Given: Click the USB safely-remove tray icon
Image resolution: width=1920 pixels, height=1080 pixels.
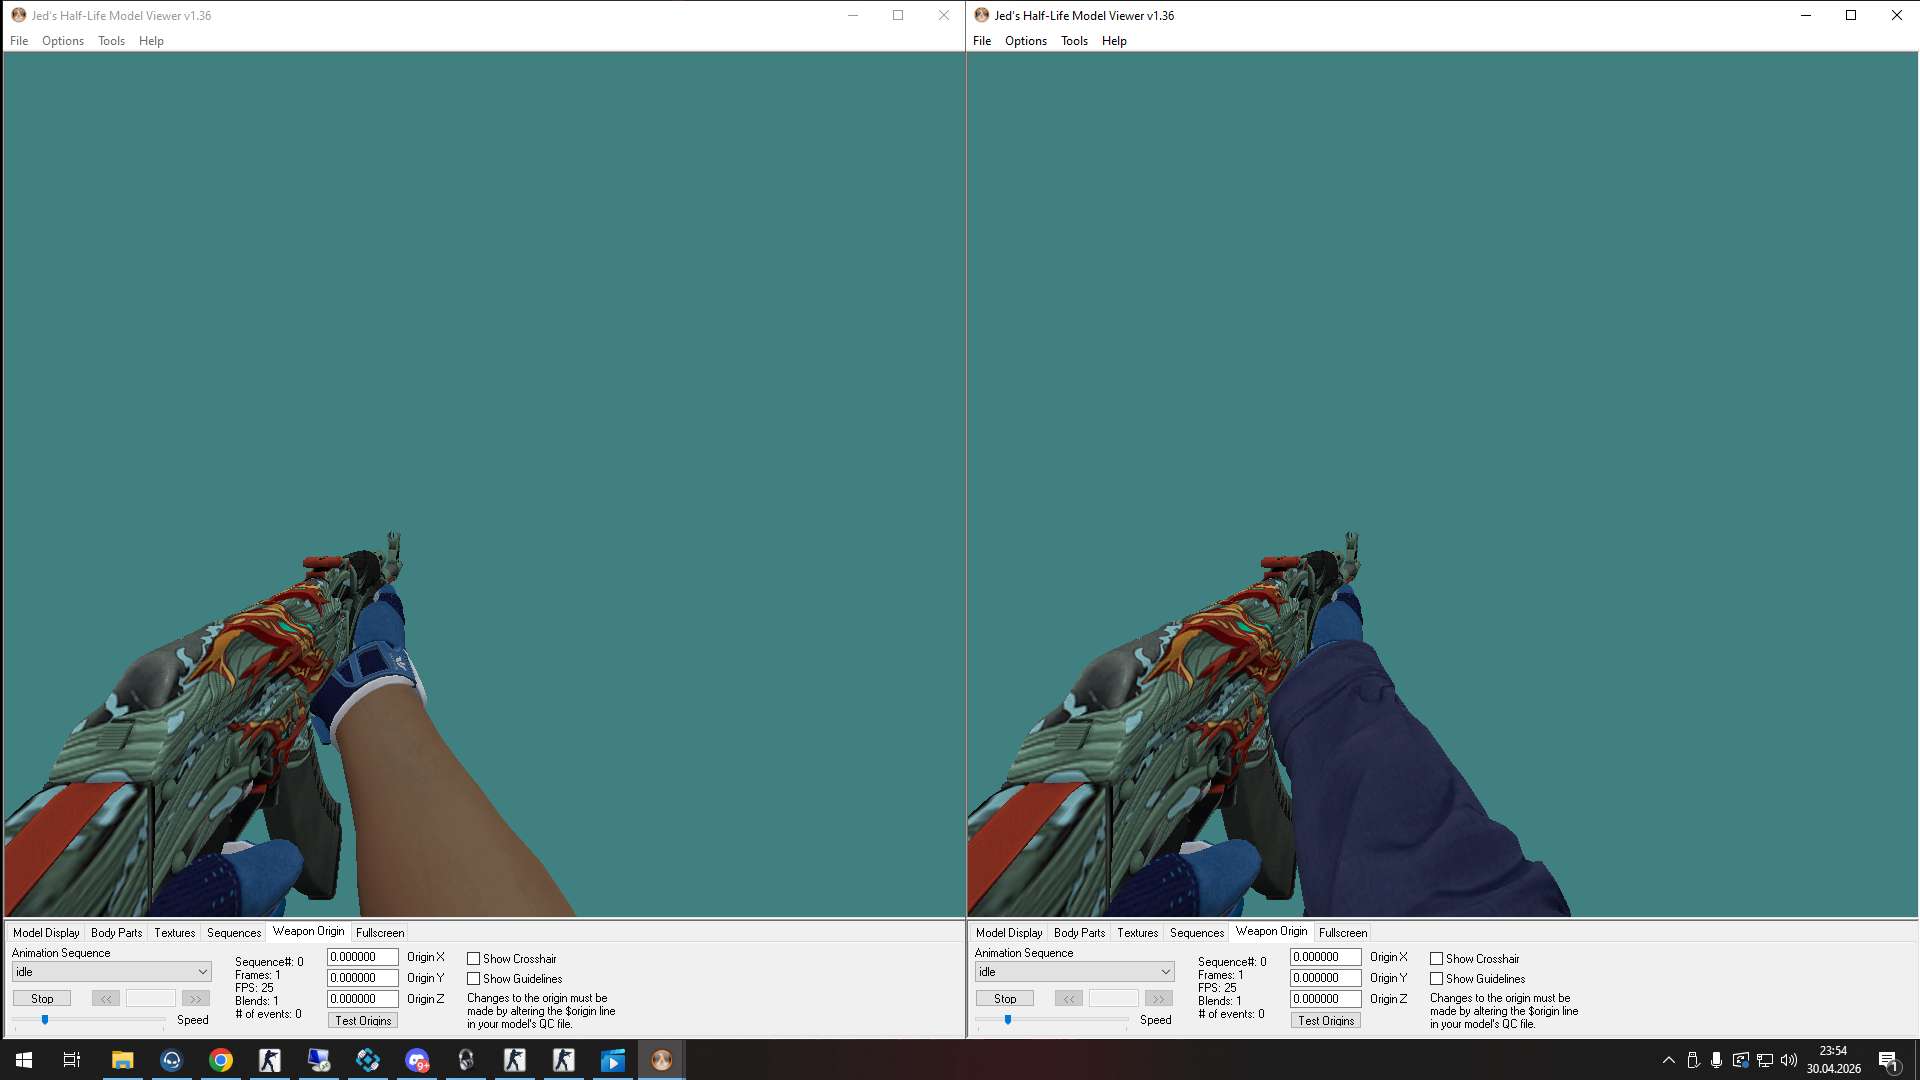Looking at the screenshot, I should 1693,1060.
